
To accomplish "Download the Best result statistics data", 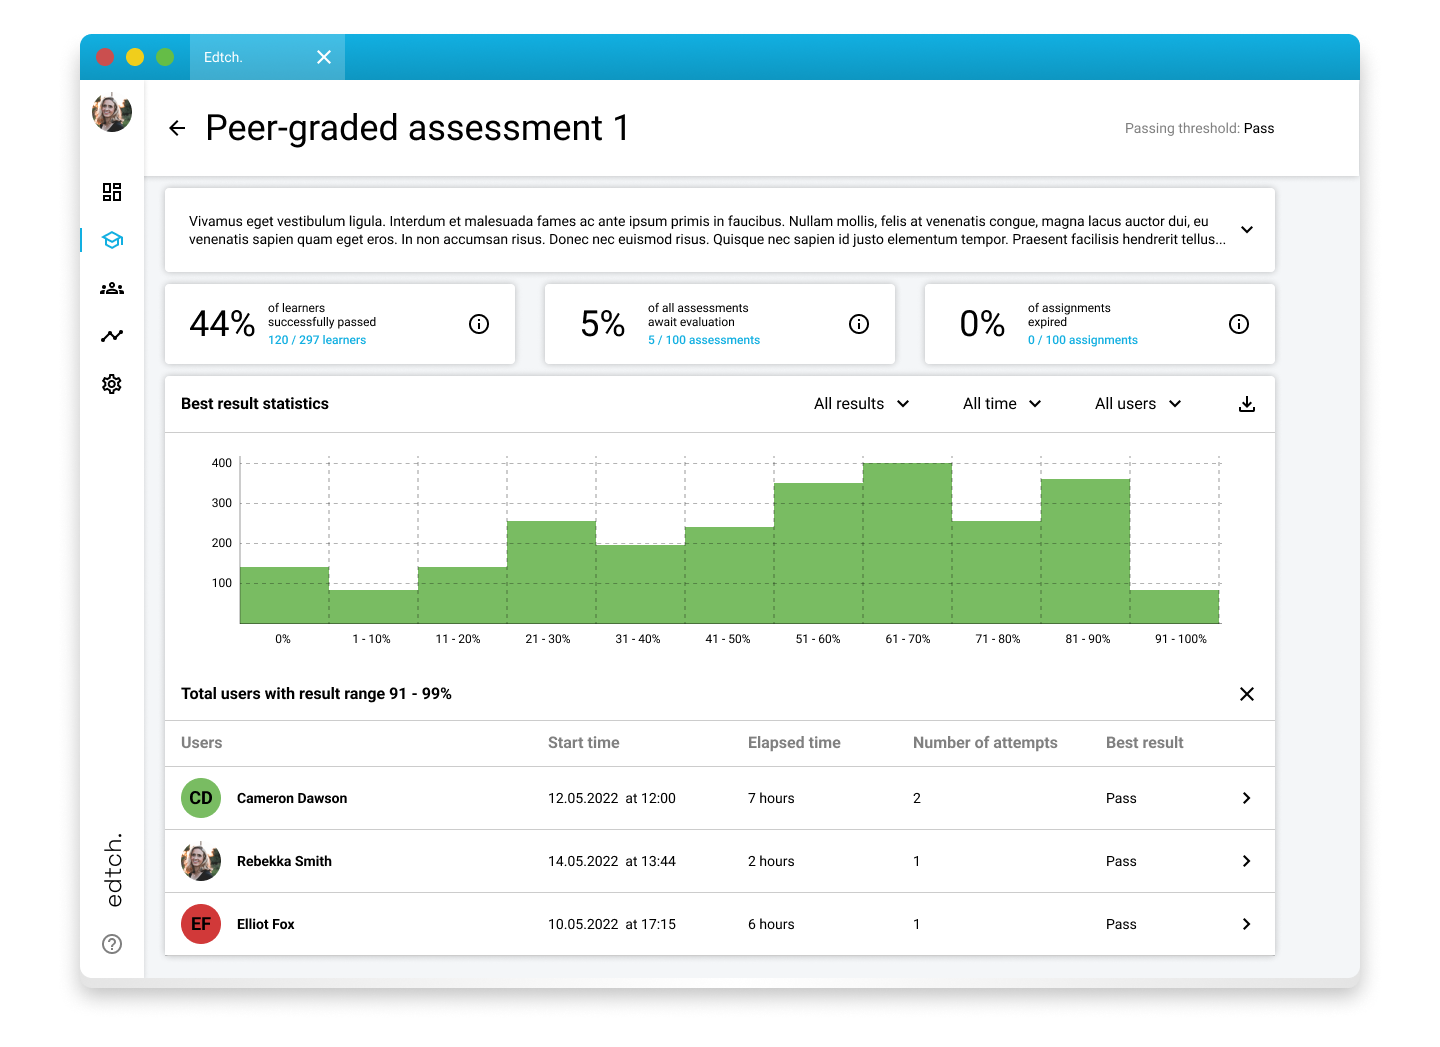I will tap(1246, 404).
